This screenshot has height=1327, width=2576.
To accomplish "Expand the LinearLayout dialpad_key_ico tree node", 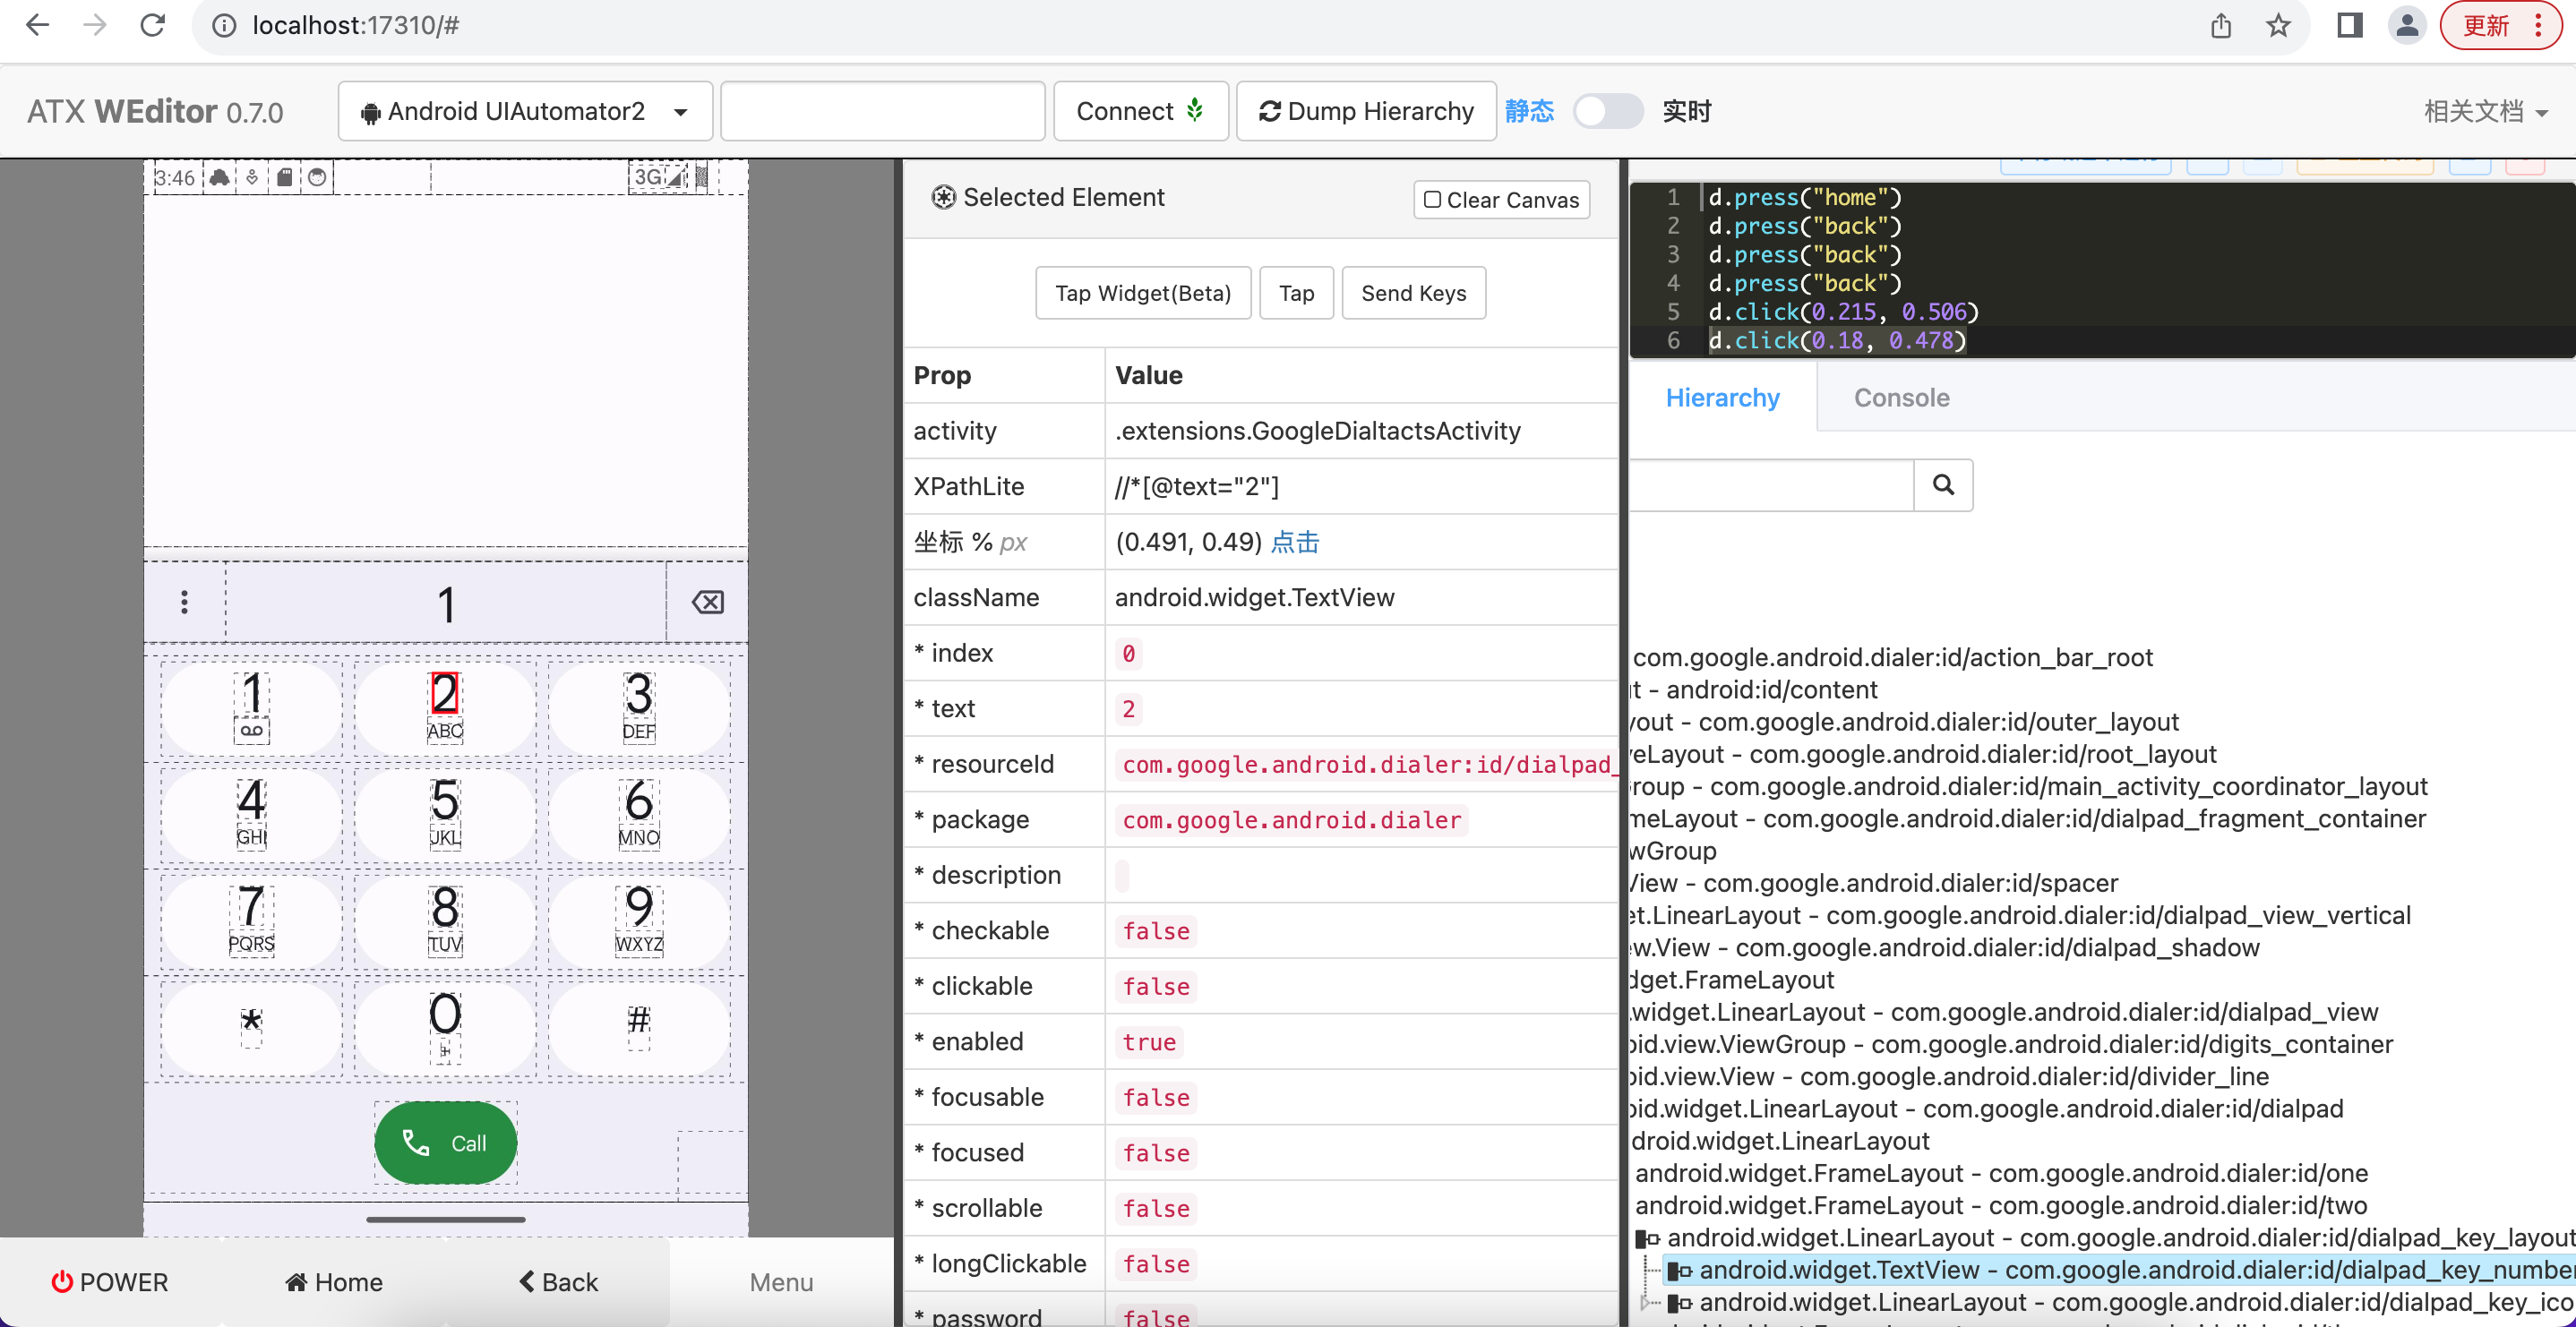I will coord(1645,1302).
